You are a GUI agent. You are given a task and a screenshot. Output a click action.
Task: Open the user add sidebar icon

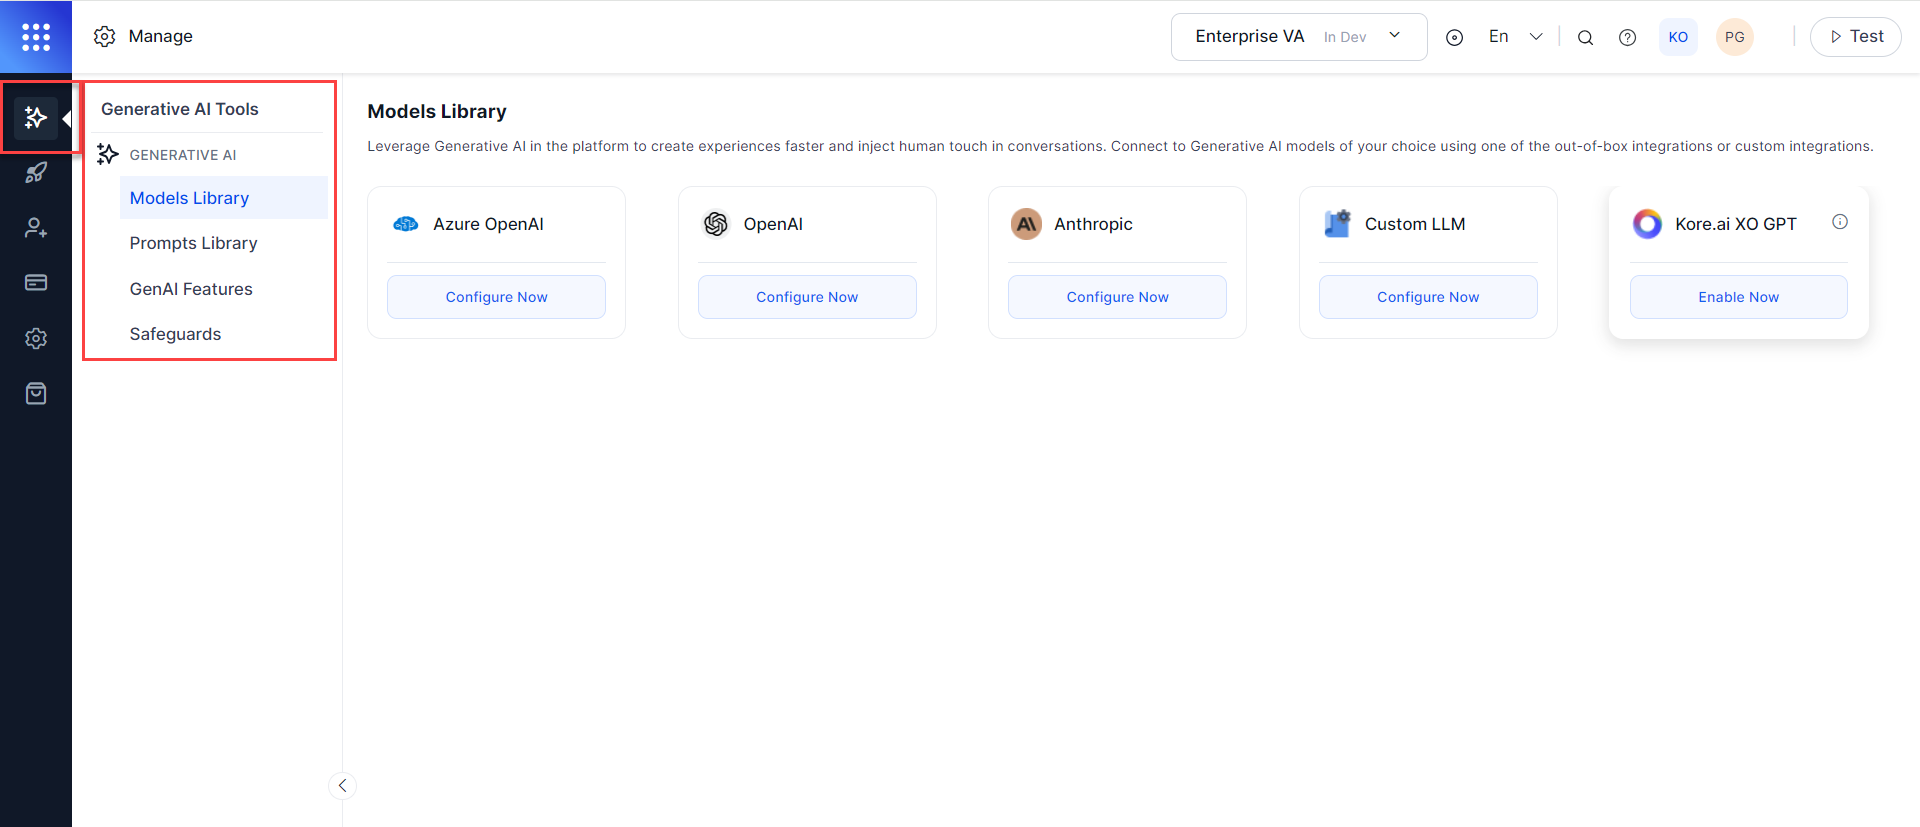click(36, 228)
